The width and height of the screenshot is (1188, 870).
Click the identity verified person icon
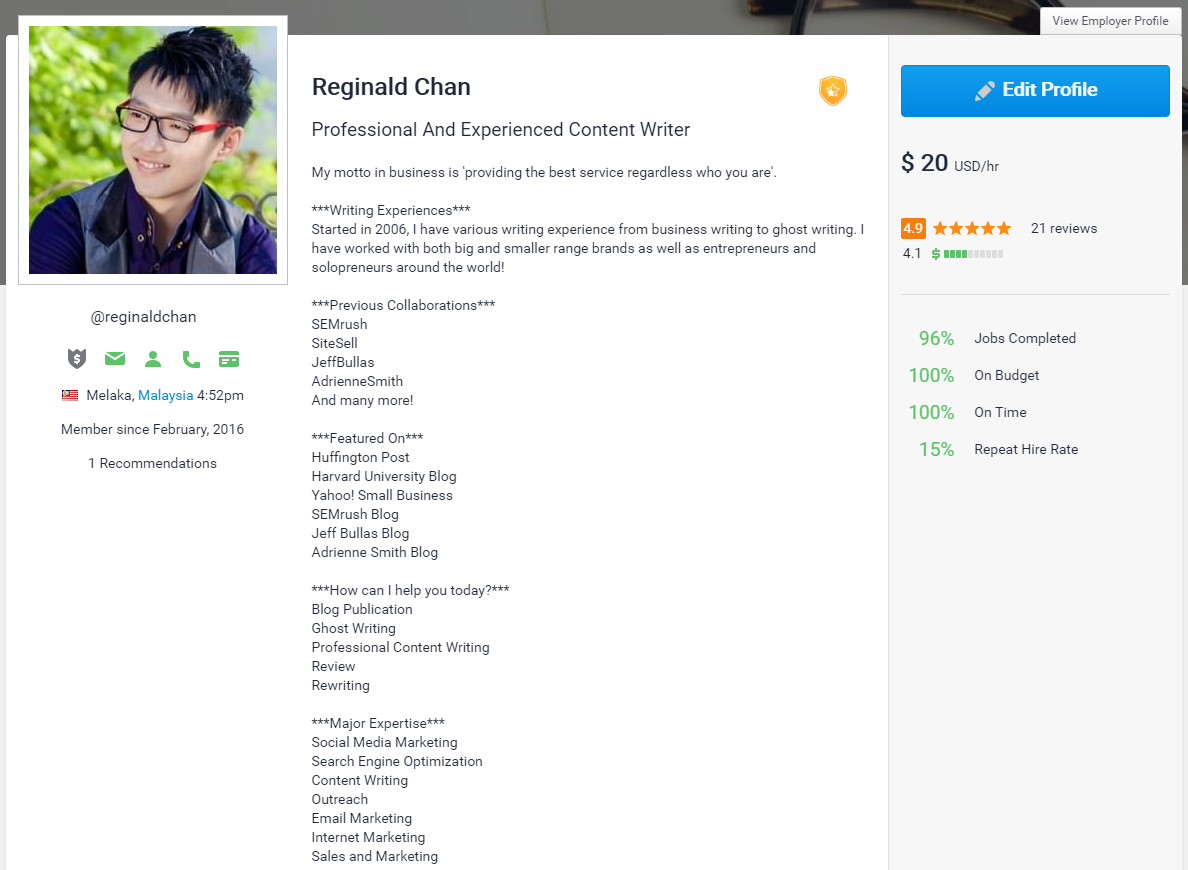click(153, 358)
